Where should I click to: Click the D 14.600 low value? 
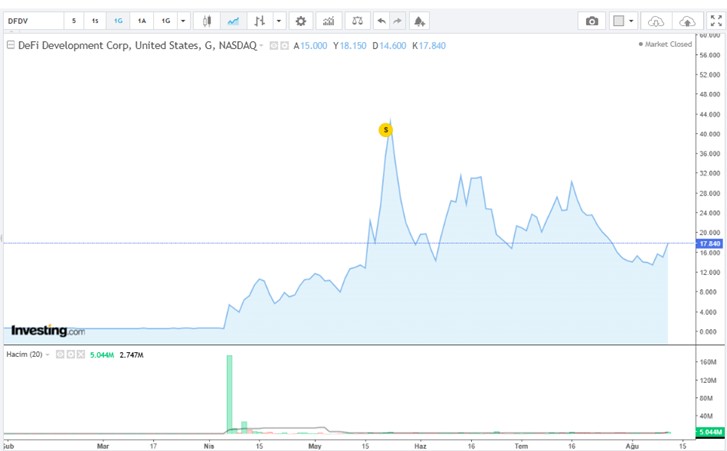[x=389, y=45]
